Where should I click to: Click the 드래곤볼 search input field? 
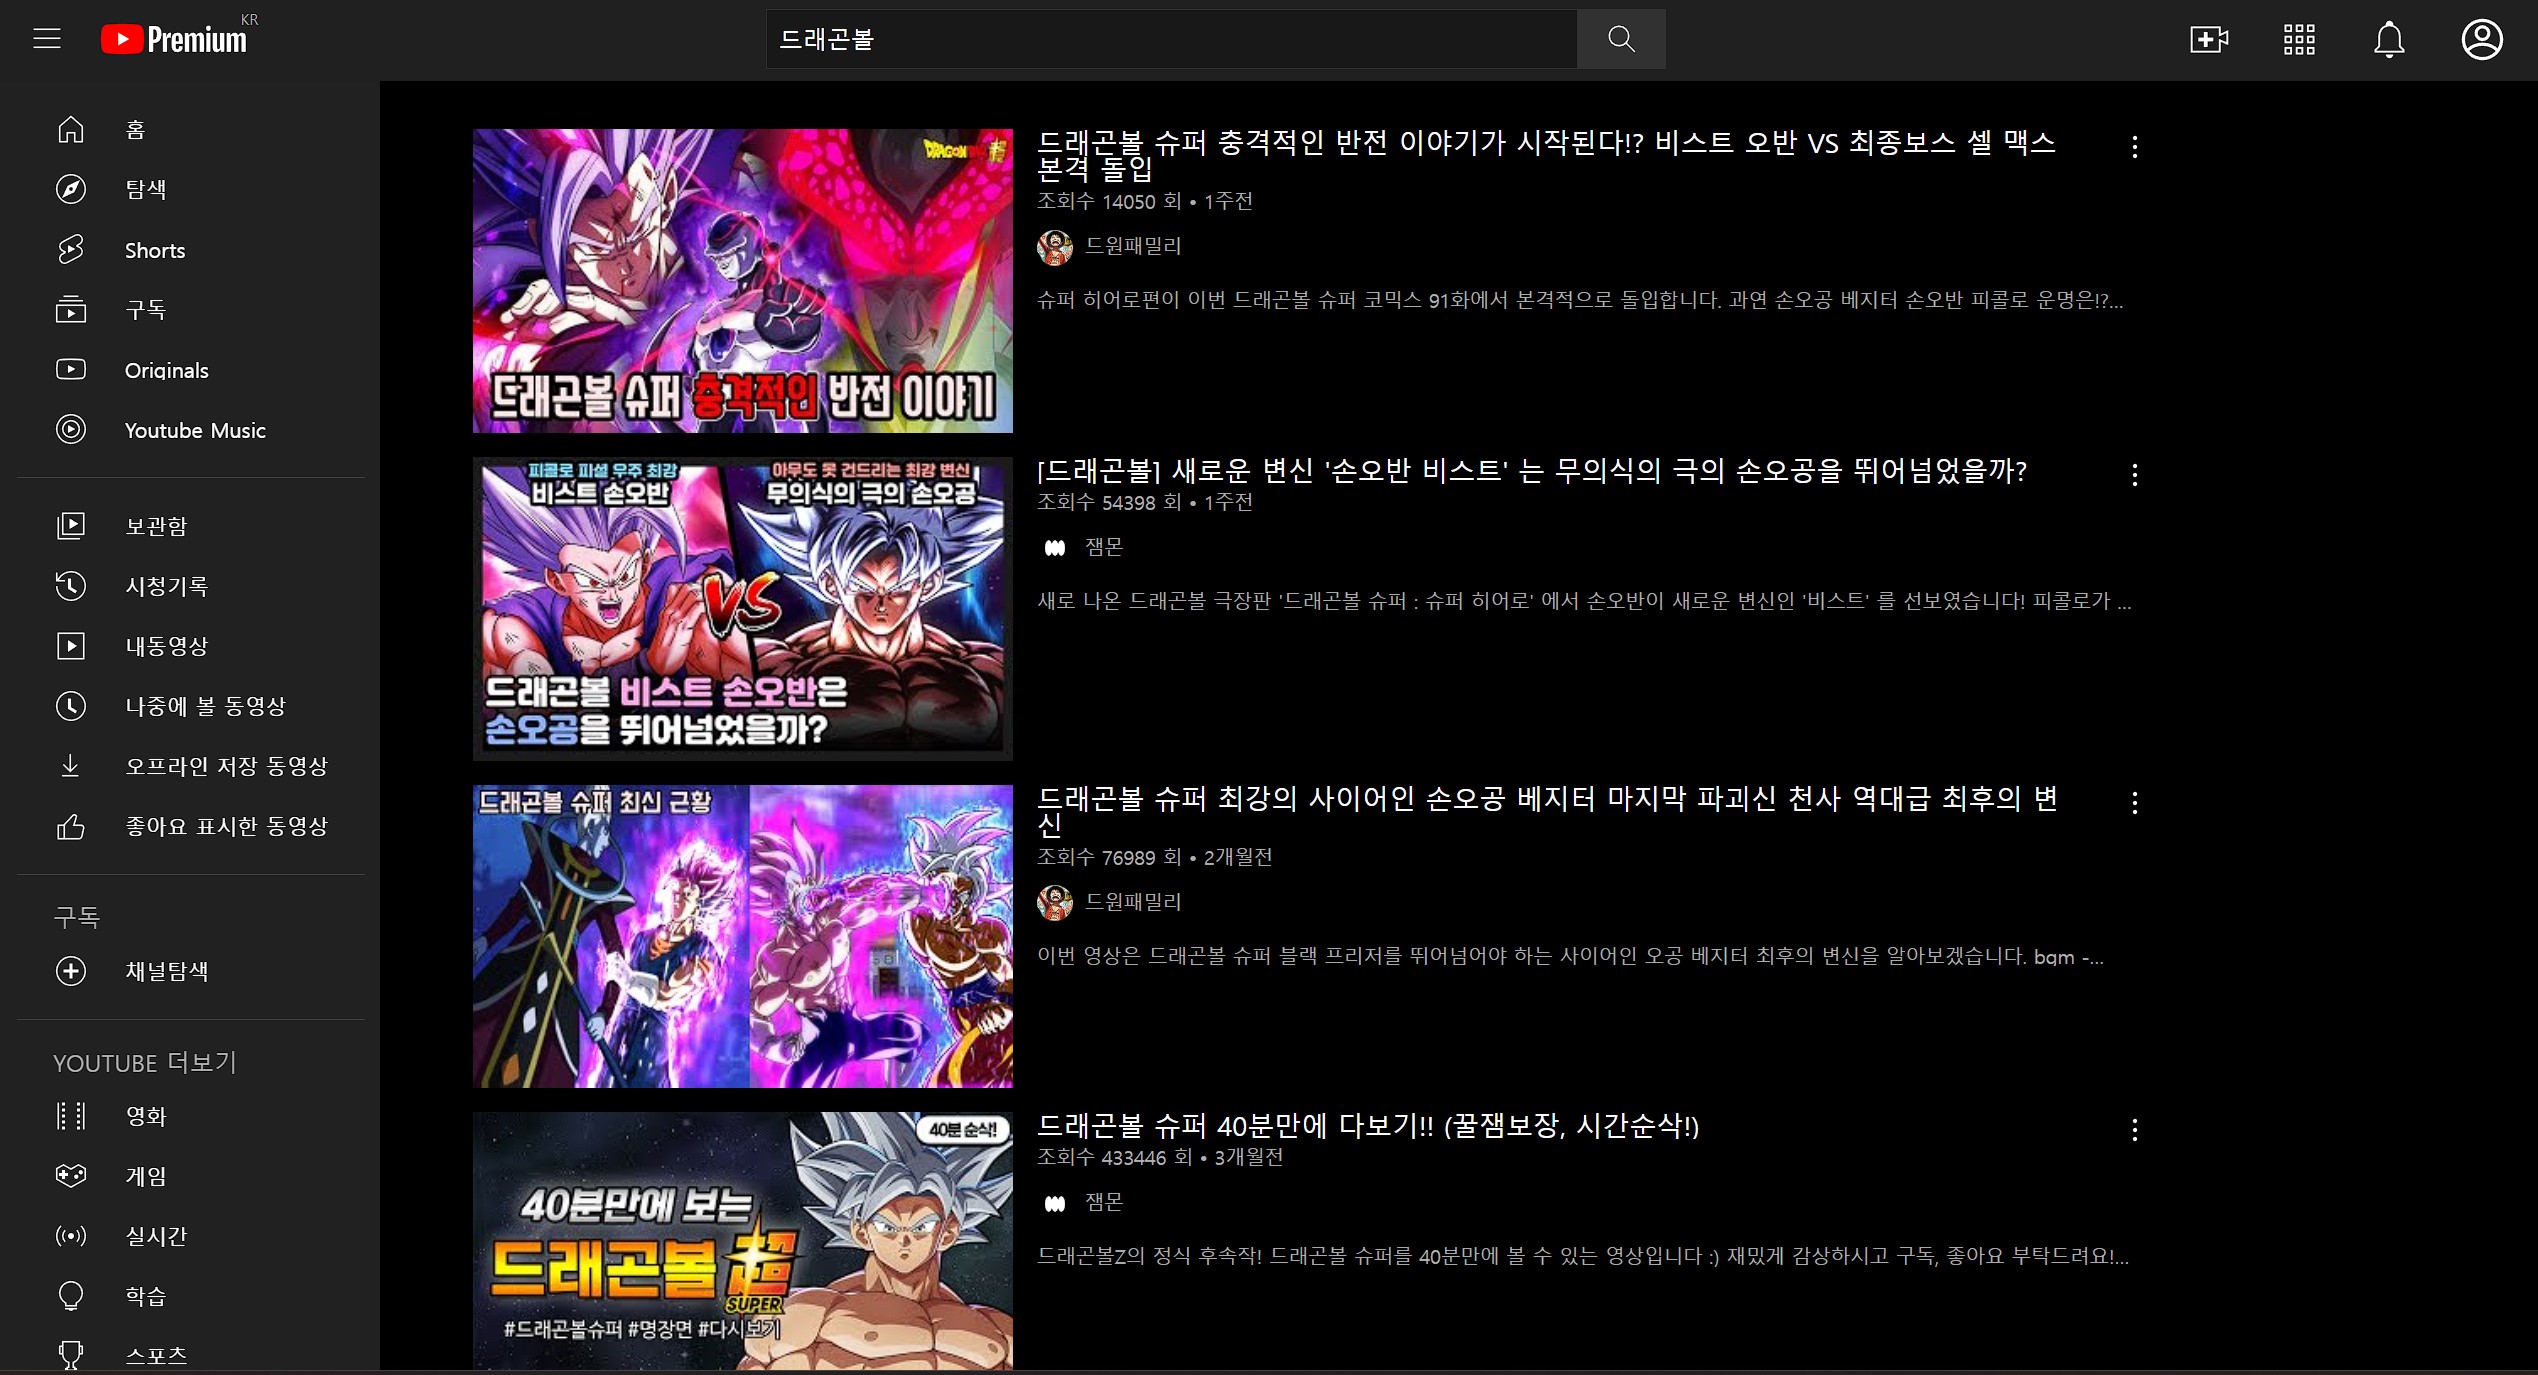point(1170,39)
